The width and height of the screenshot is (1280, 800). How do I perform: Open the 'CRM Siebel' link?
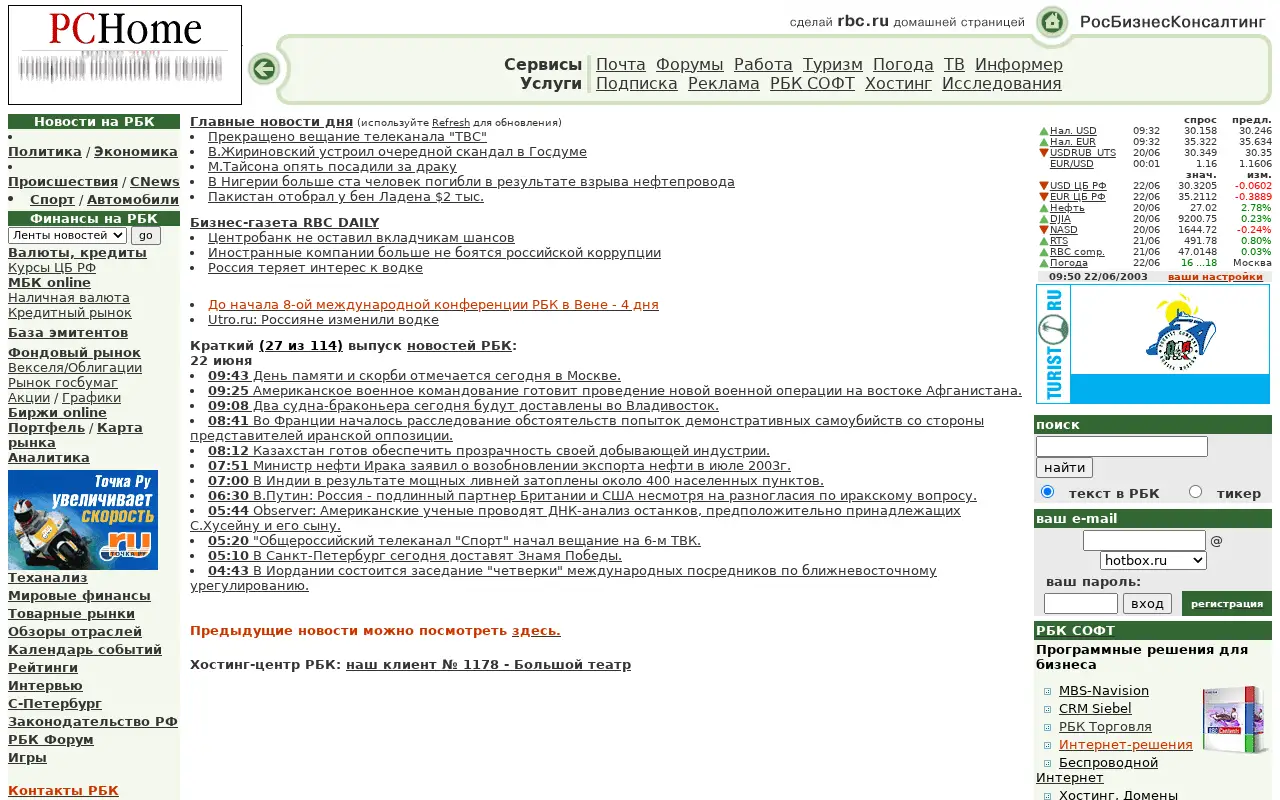click(1095, 709)
